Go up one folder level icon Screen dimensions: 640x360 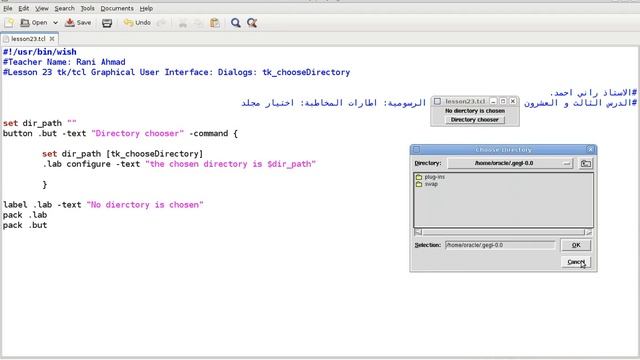(x=586, y=163)
